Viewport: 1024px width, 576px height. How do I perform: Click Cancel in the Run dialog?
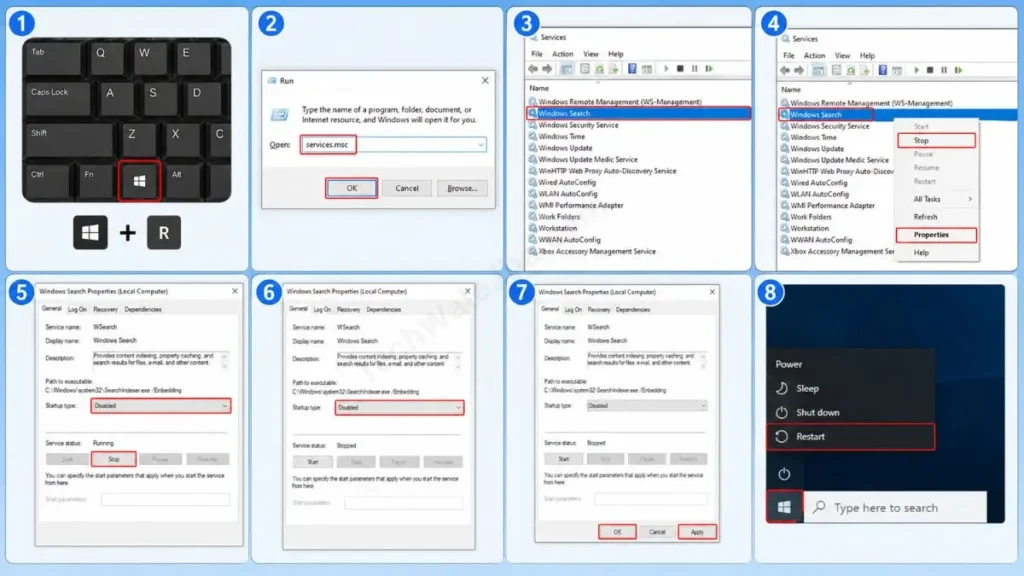pyautogui.click(x=406, y=188)
